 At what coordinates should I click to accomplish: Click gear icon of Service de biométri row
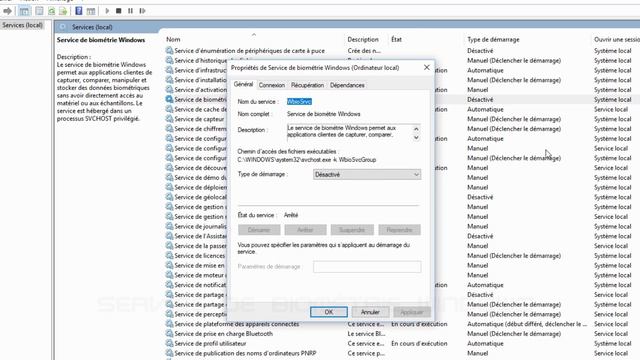point(169,99)
